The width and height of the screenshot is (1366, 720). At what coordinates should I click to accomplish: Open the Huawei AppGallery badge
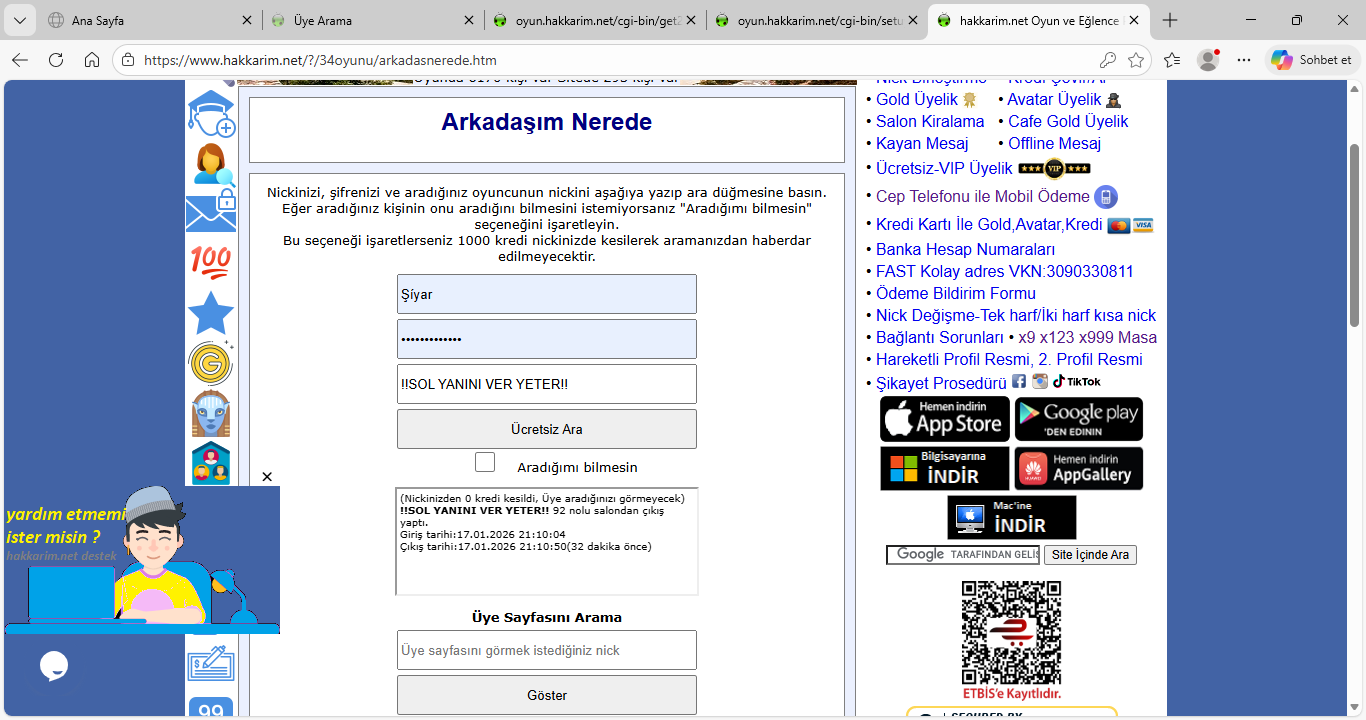pos(1079,468)
